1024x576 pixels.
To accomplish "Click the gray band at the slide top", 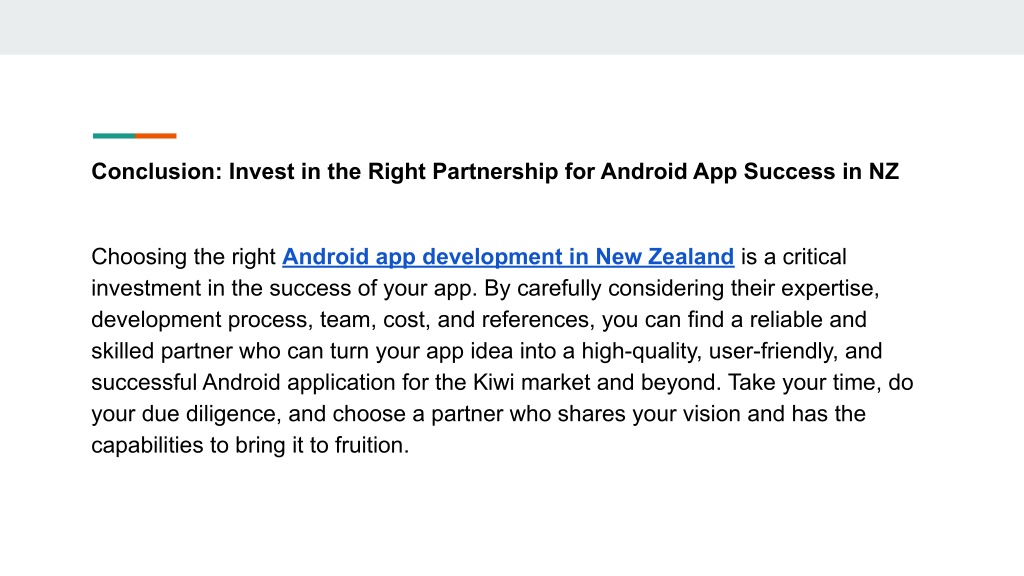I will pos(512,27).
